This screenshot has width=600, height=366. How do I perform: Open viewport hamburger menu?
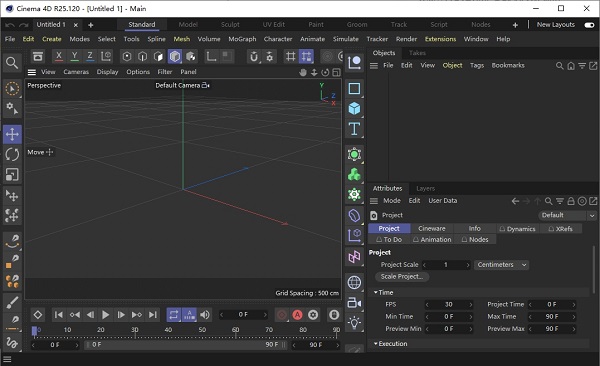pyautogui.click(x=32, y=72)
